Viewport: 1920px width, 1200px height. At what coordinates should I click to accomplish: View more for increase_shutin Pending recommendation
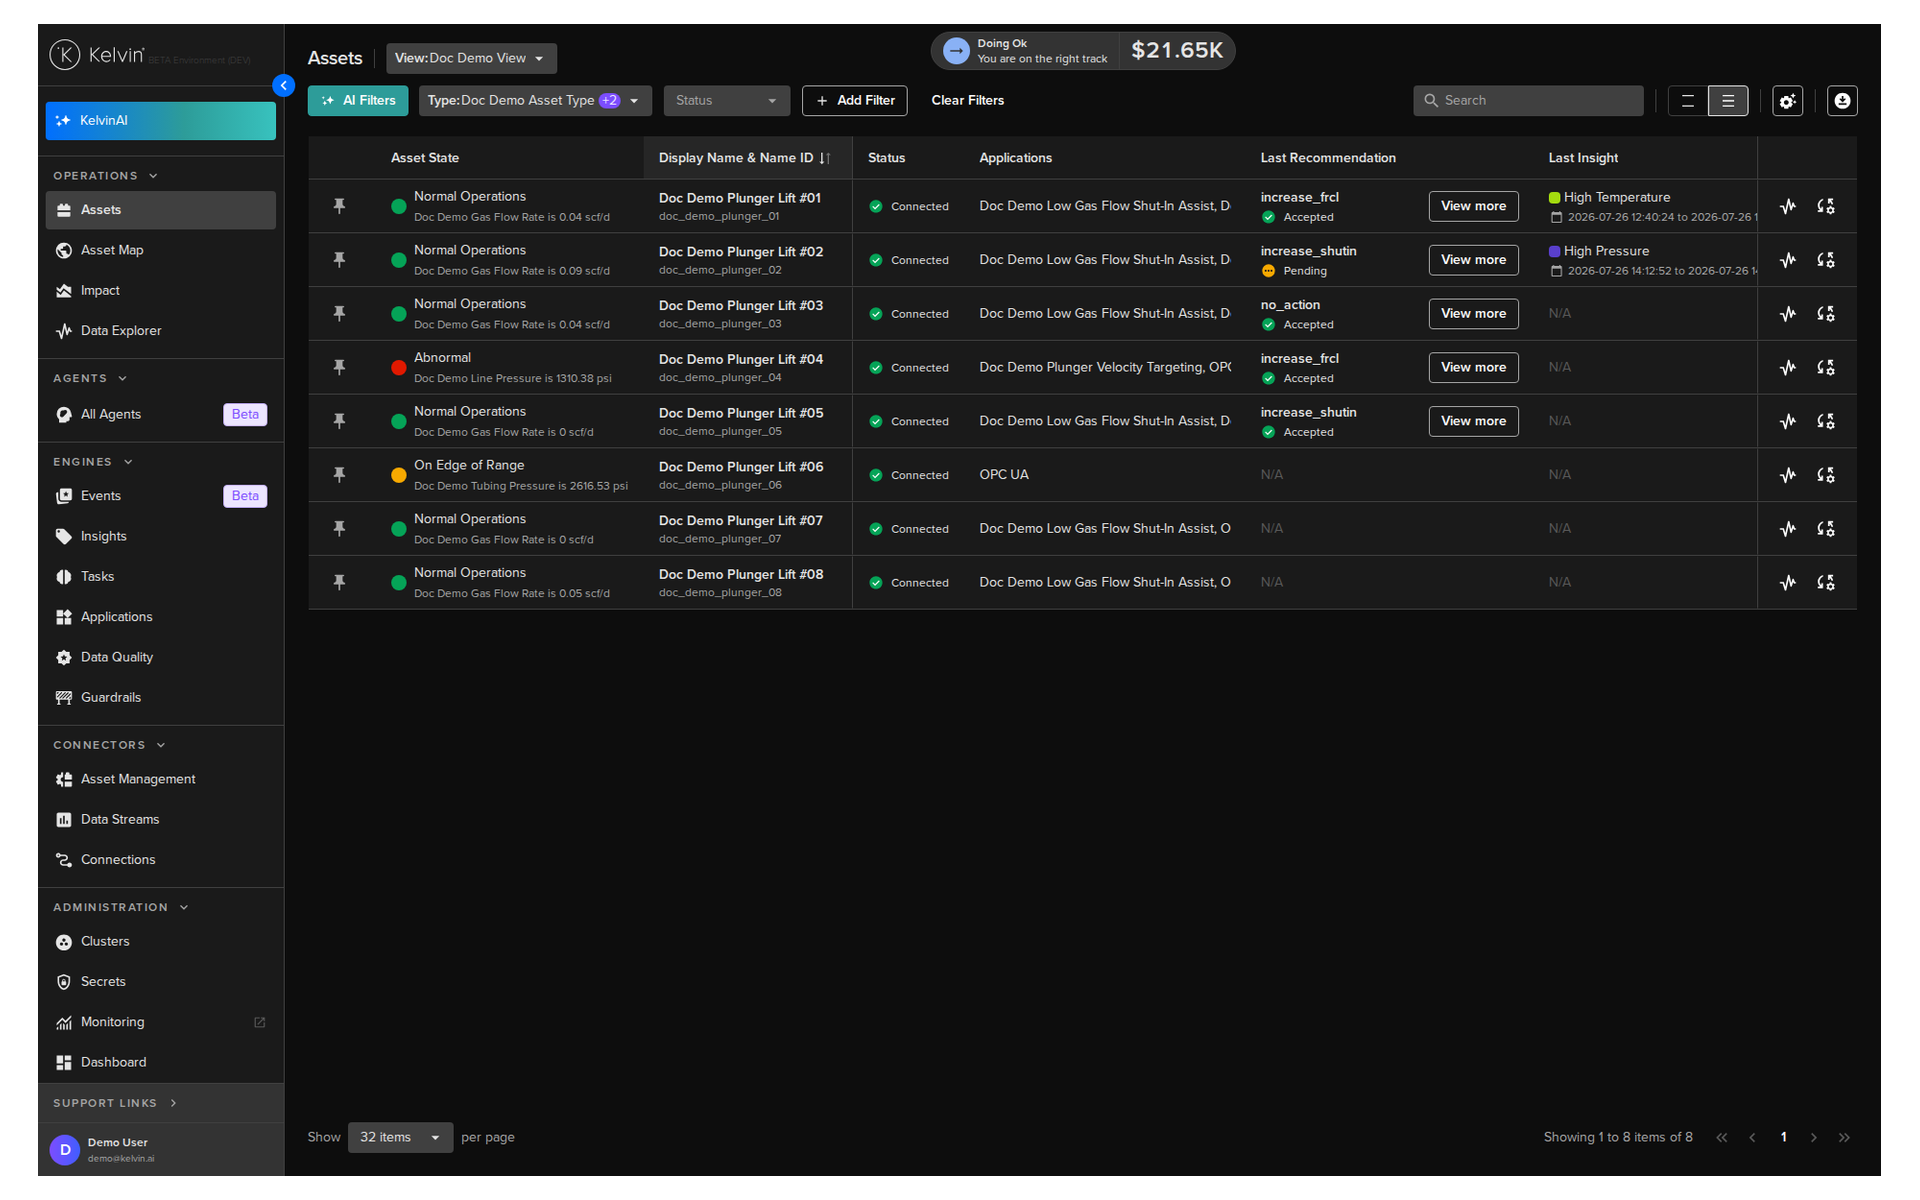pyautogui.click(x=1473, y=260)
